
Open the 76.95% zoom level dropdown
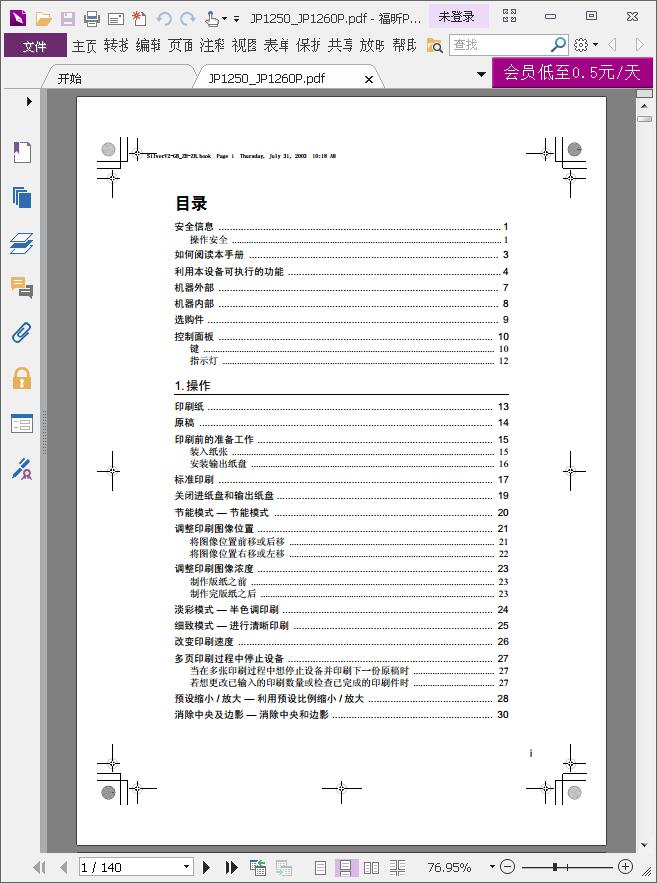492,867
